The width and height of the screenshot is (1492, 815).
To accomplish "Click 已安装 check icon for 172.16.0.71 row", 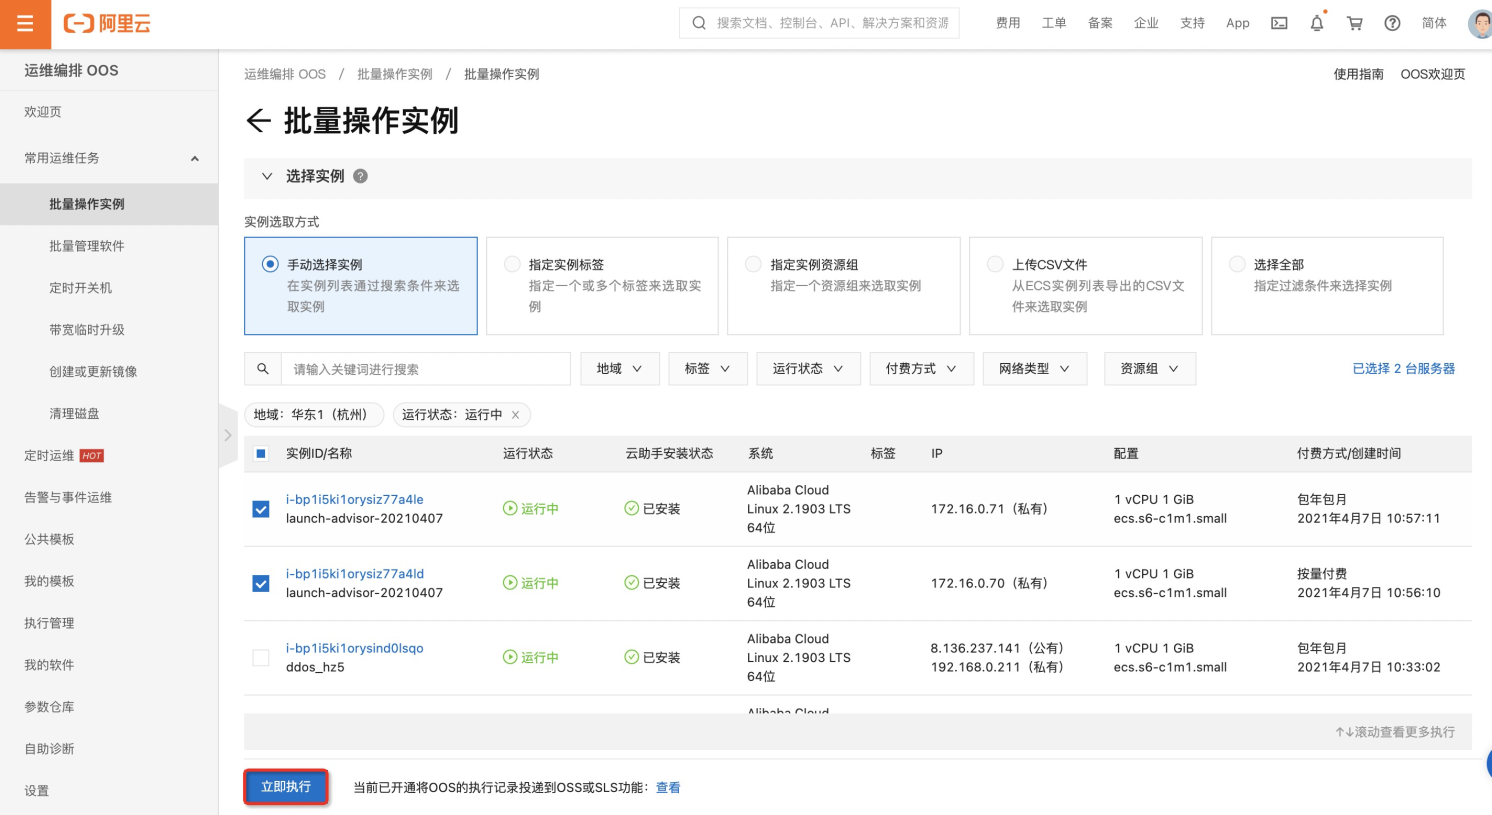I will point(632,508).
